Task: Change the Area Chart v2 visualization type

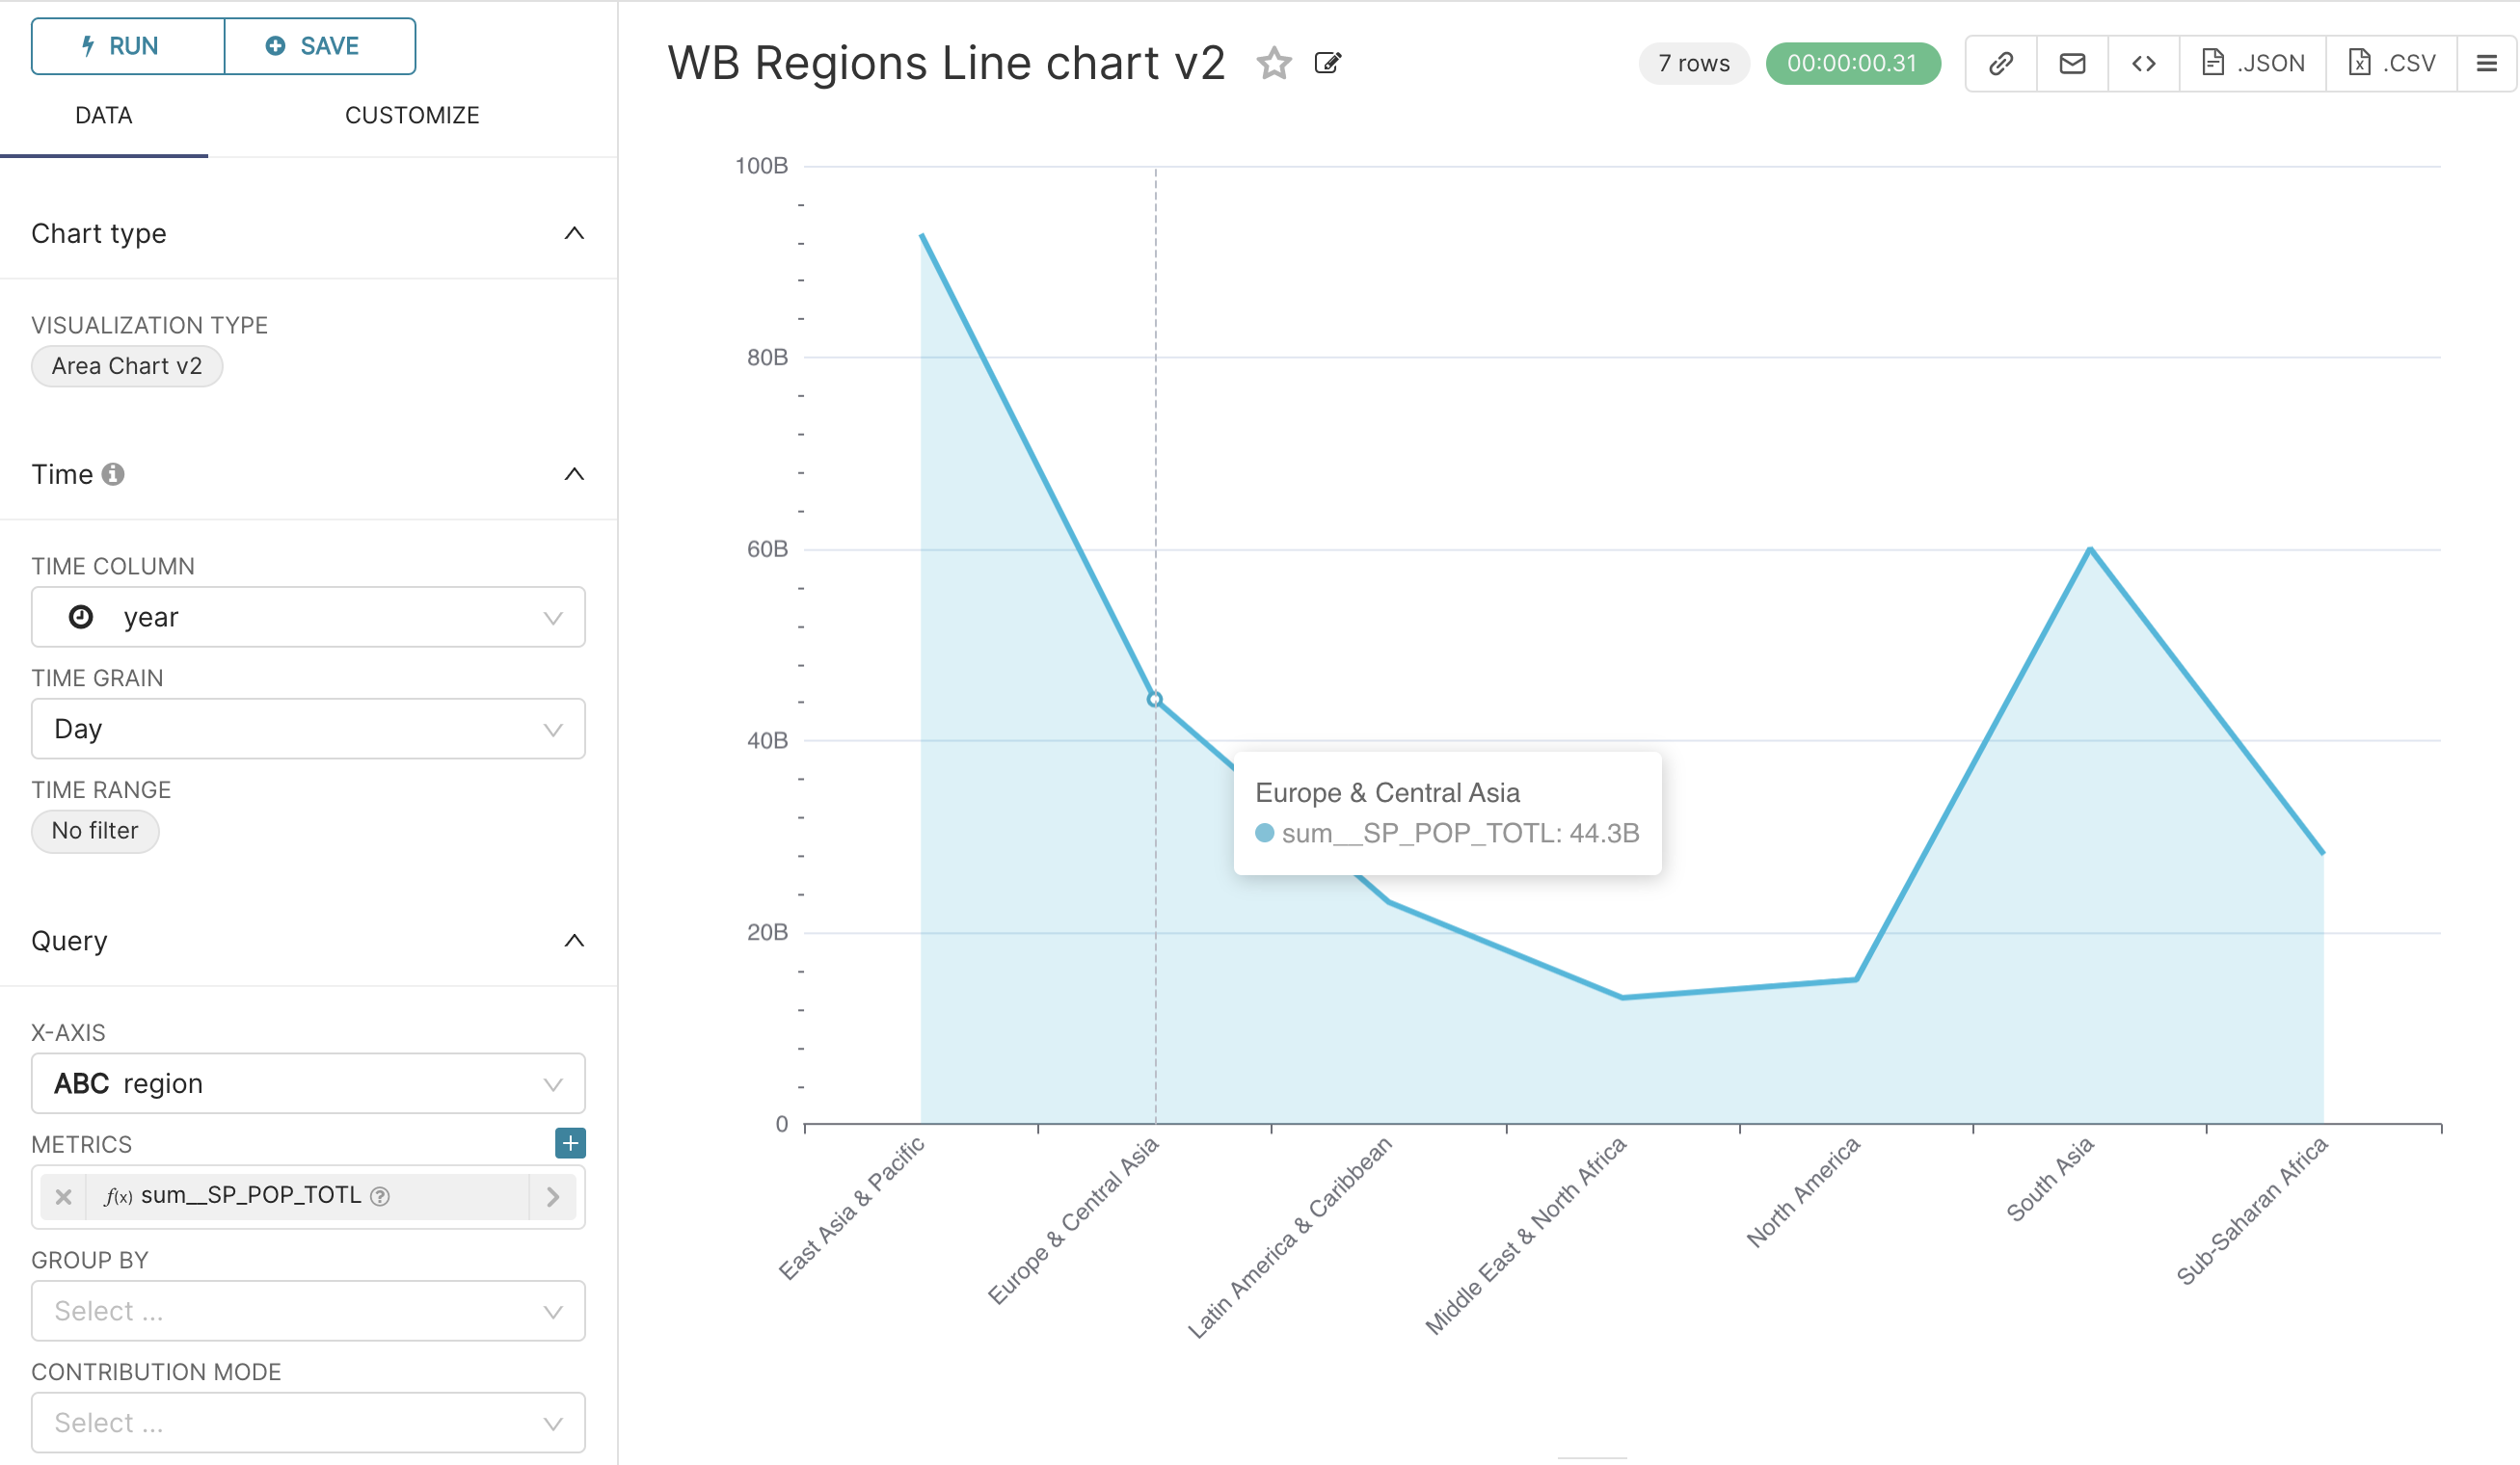Action: point(127,366)
